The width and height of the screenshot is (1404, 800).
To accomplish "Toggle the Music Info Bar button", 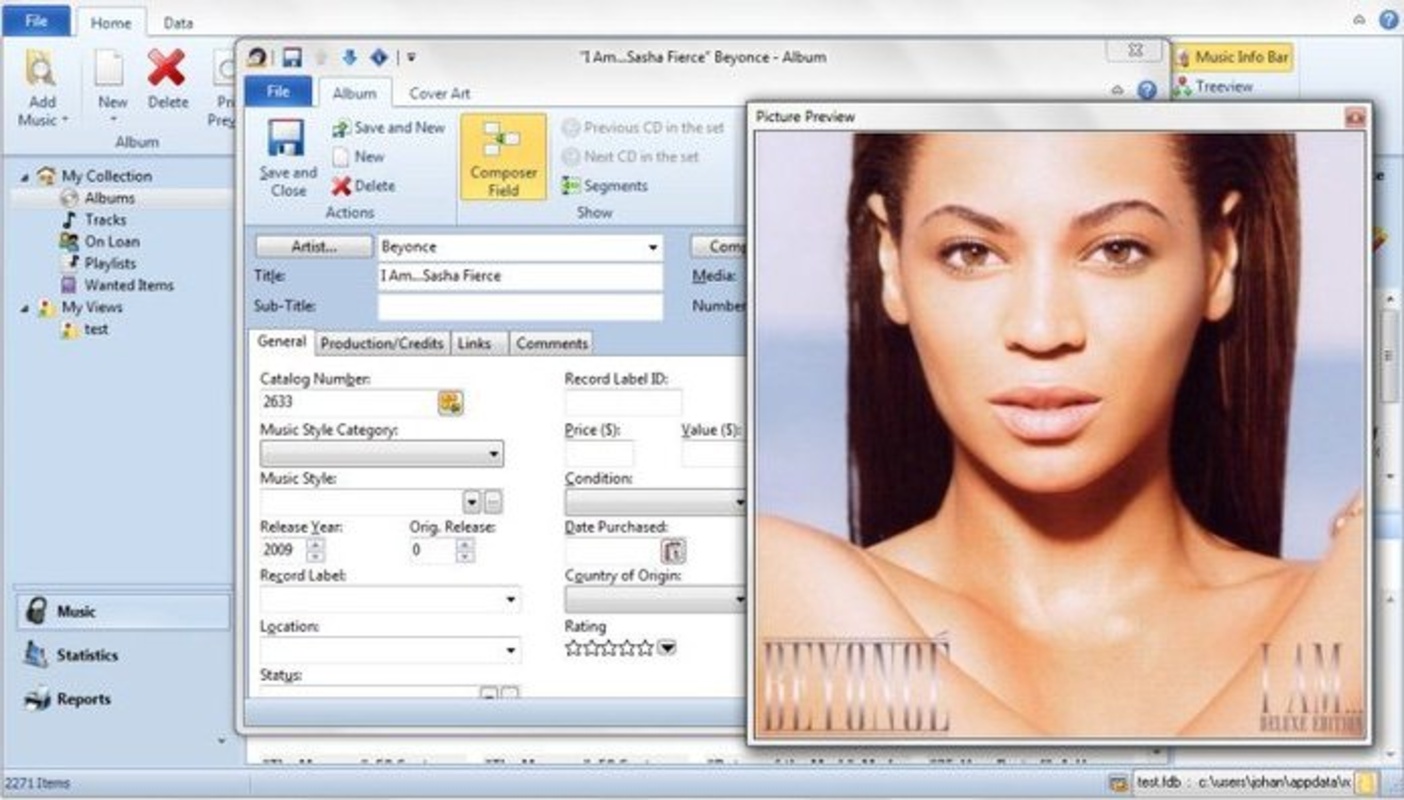I will (x=1232, y=57).
